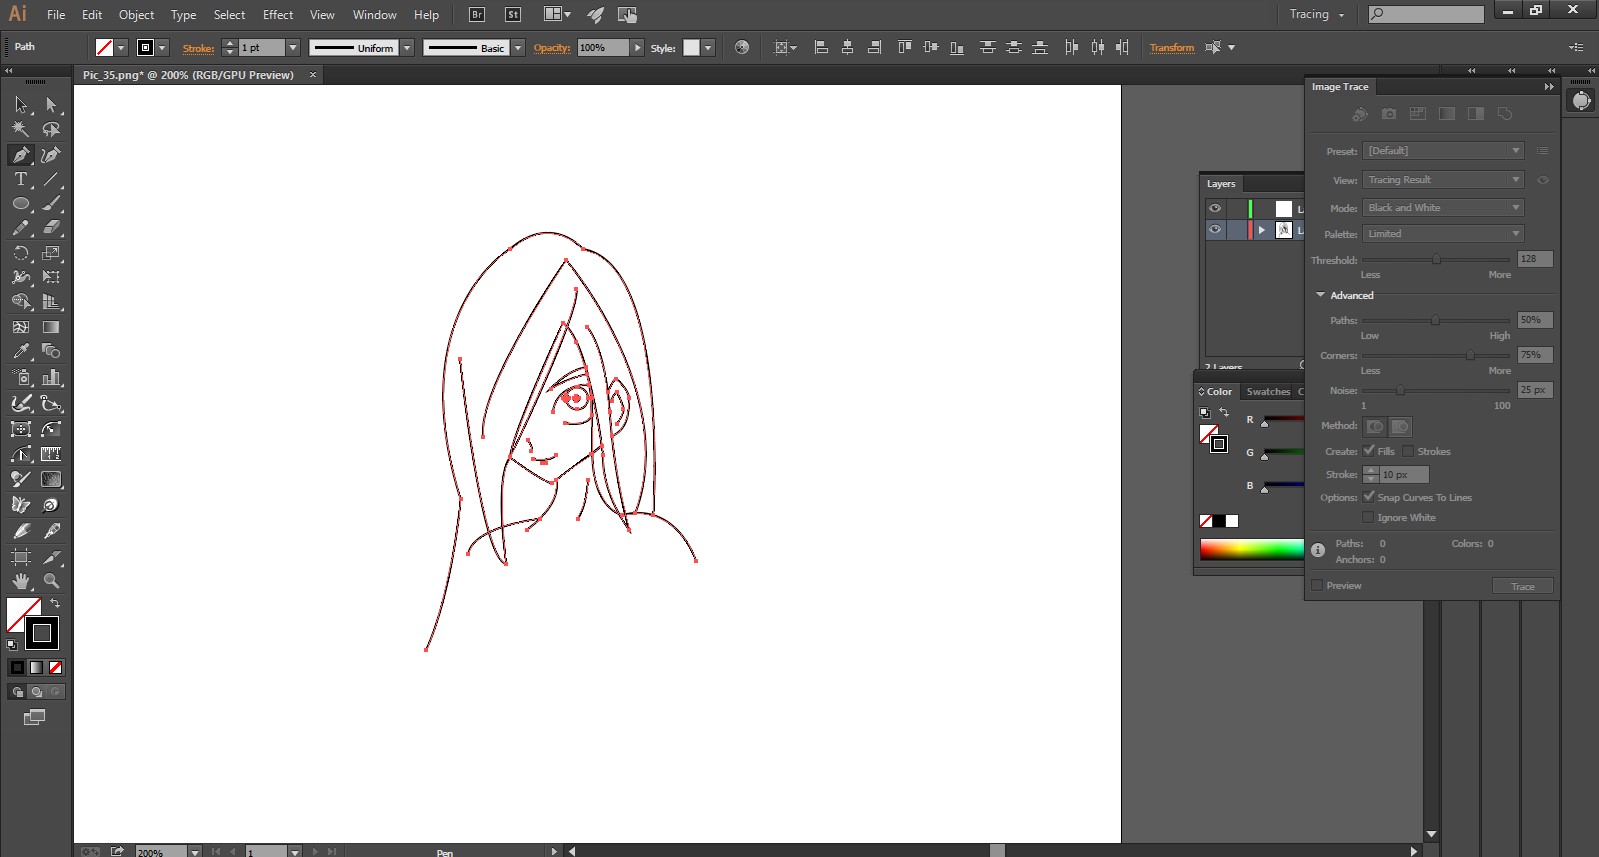
Task: Open the Preset dropdown showing [Default]
Action: click(1444, 151)
